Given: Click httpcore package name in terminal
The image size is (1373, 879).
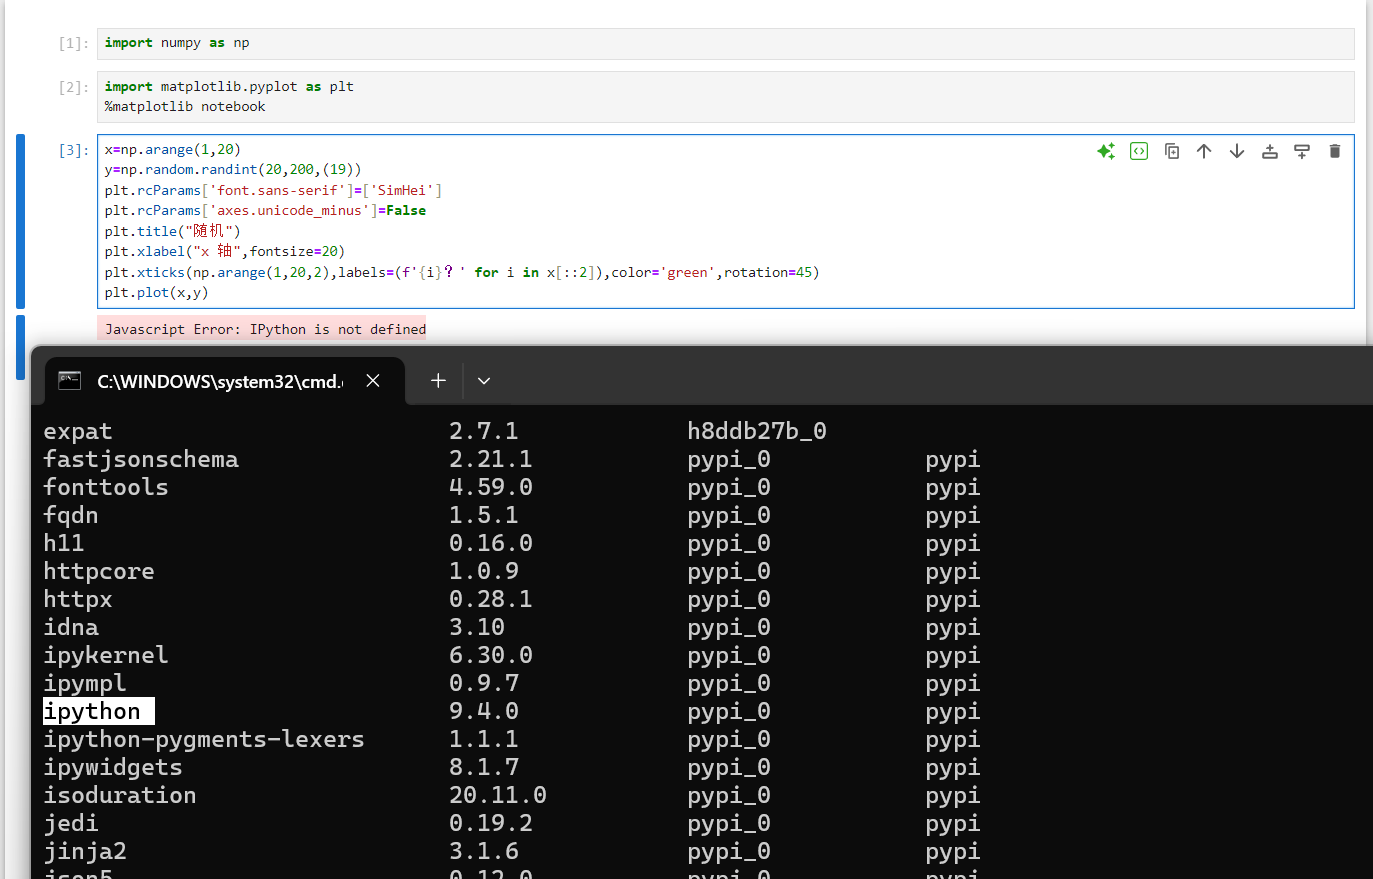Looking at the screenshot, I should (99, 571).
